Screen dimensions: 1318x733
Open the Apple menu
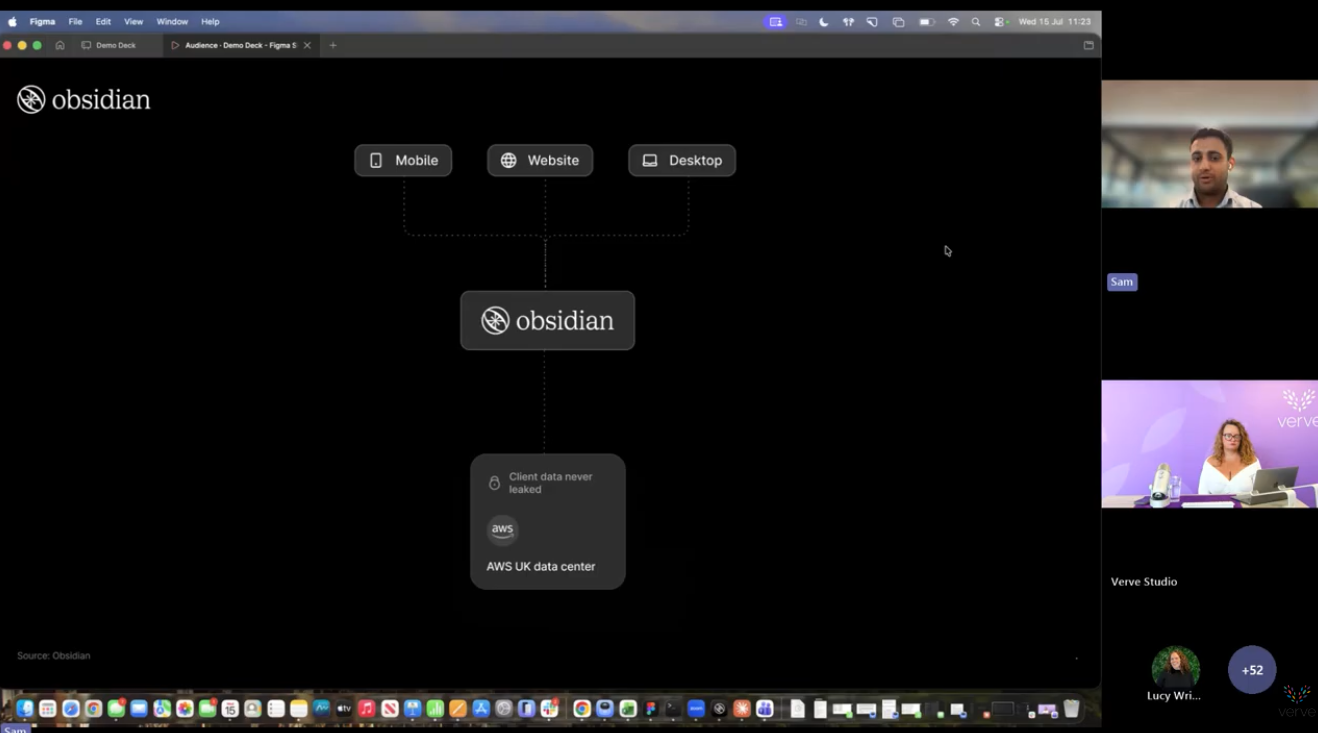pyautogui.click(x=12, y=21)
